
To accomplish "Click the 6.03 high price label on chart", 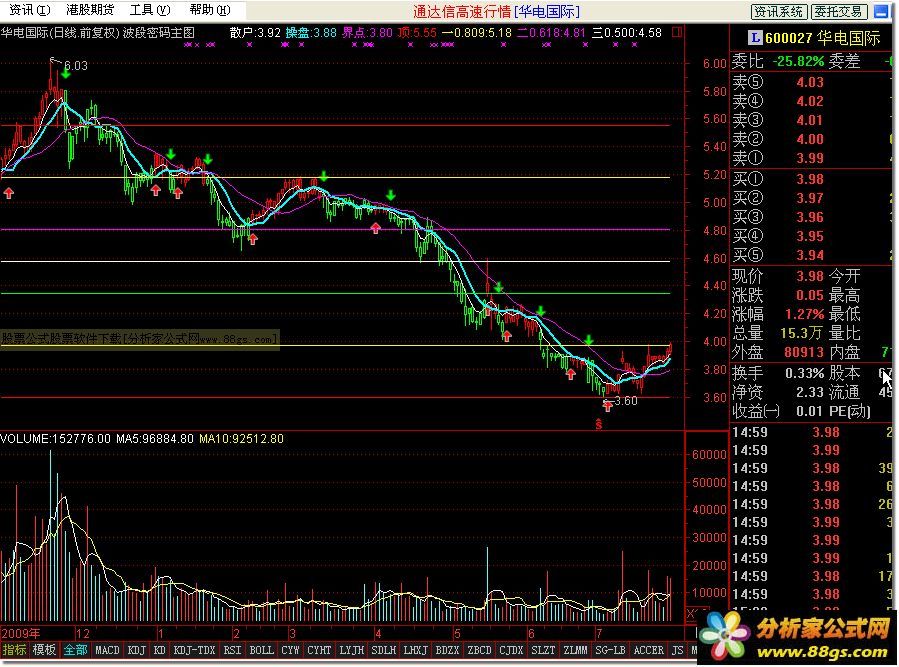I will click(x=76, y=65).
